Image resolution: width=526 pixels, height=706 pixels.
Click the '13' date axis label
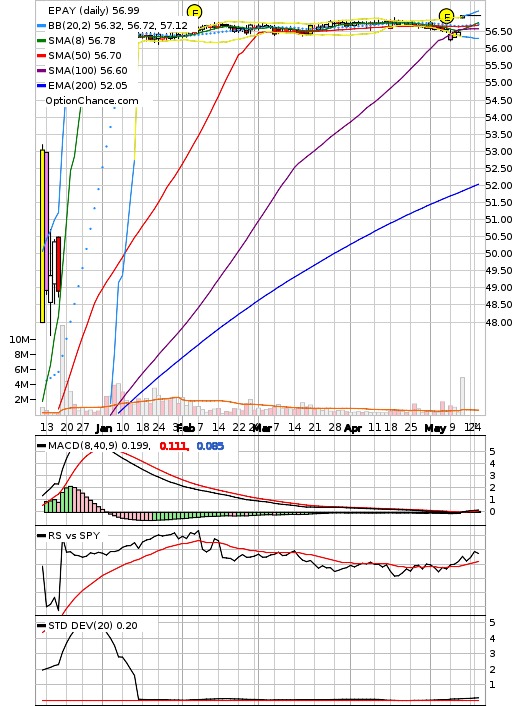pyautogui.click(x=47, y=427)
